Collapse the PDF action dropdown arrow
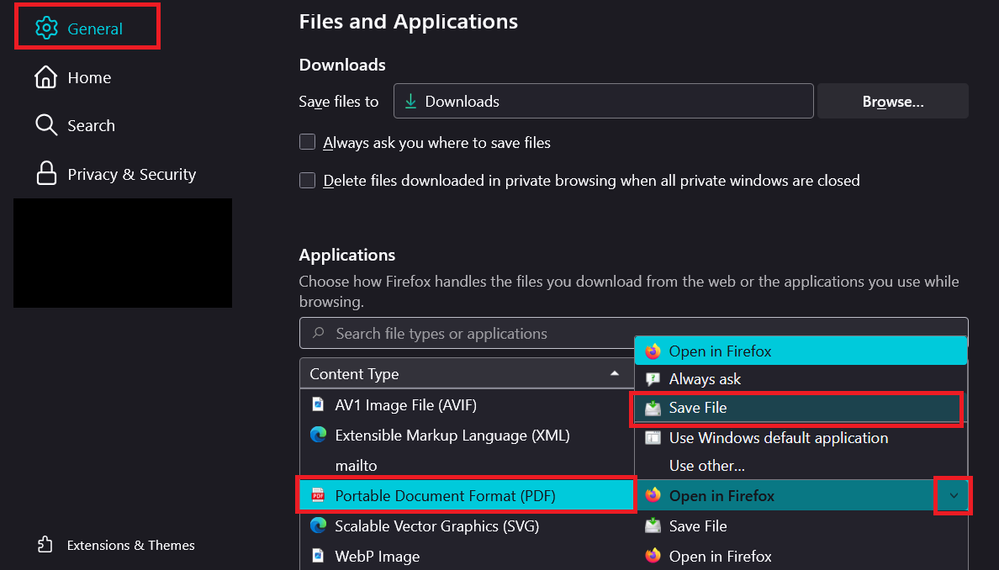 coord(953,495)
